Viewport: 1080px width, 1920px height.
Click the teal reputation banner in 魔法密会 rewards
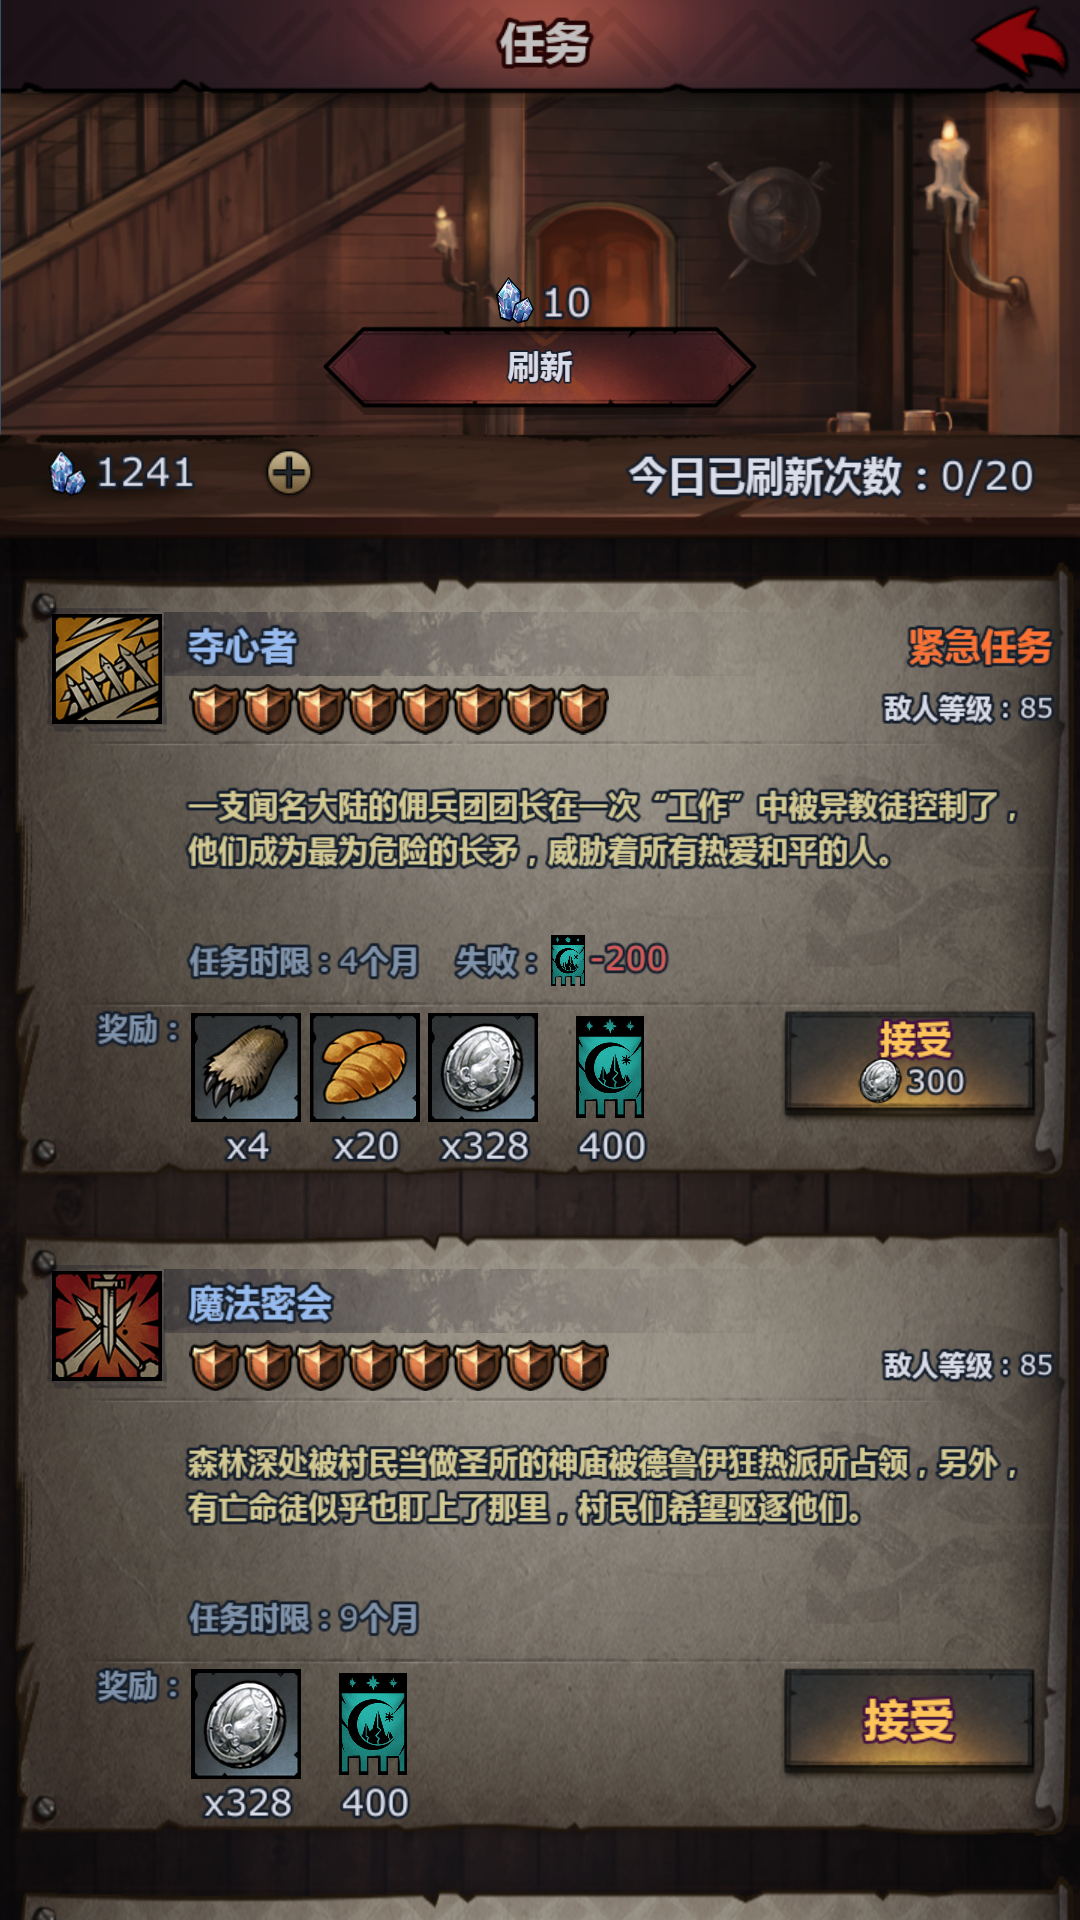tap(373, 1724)
